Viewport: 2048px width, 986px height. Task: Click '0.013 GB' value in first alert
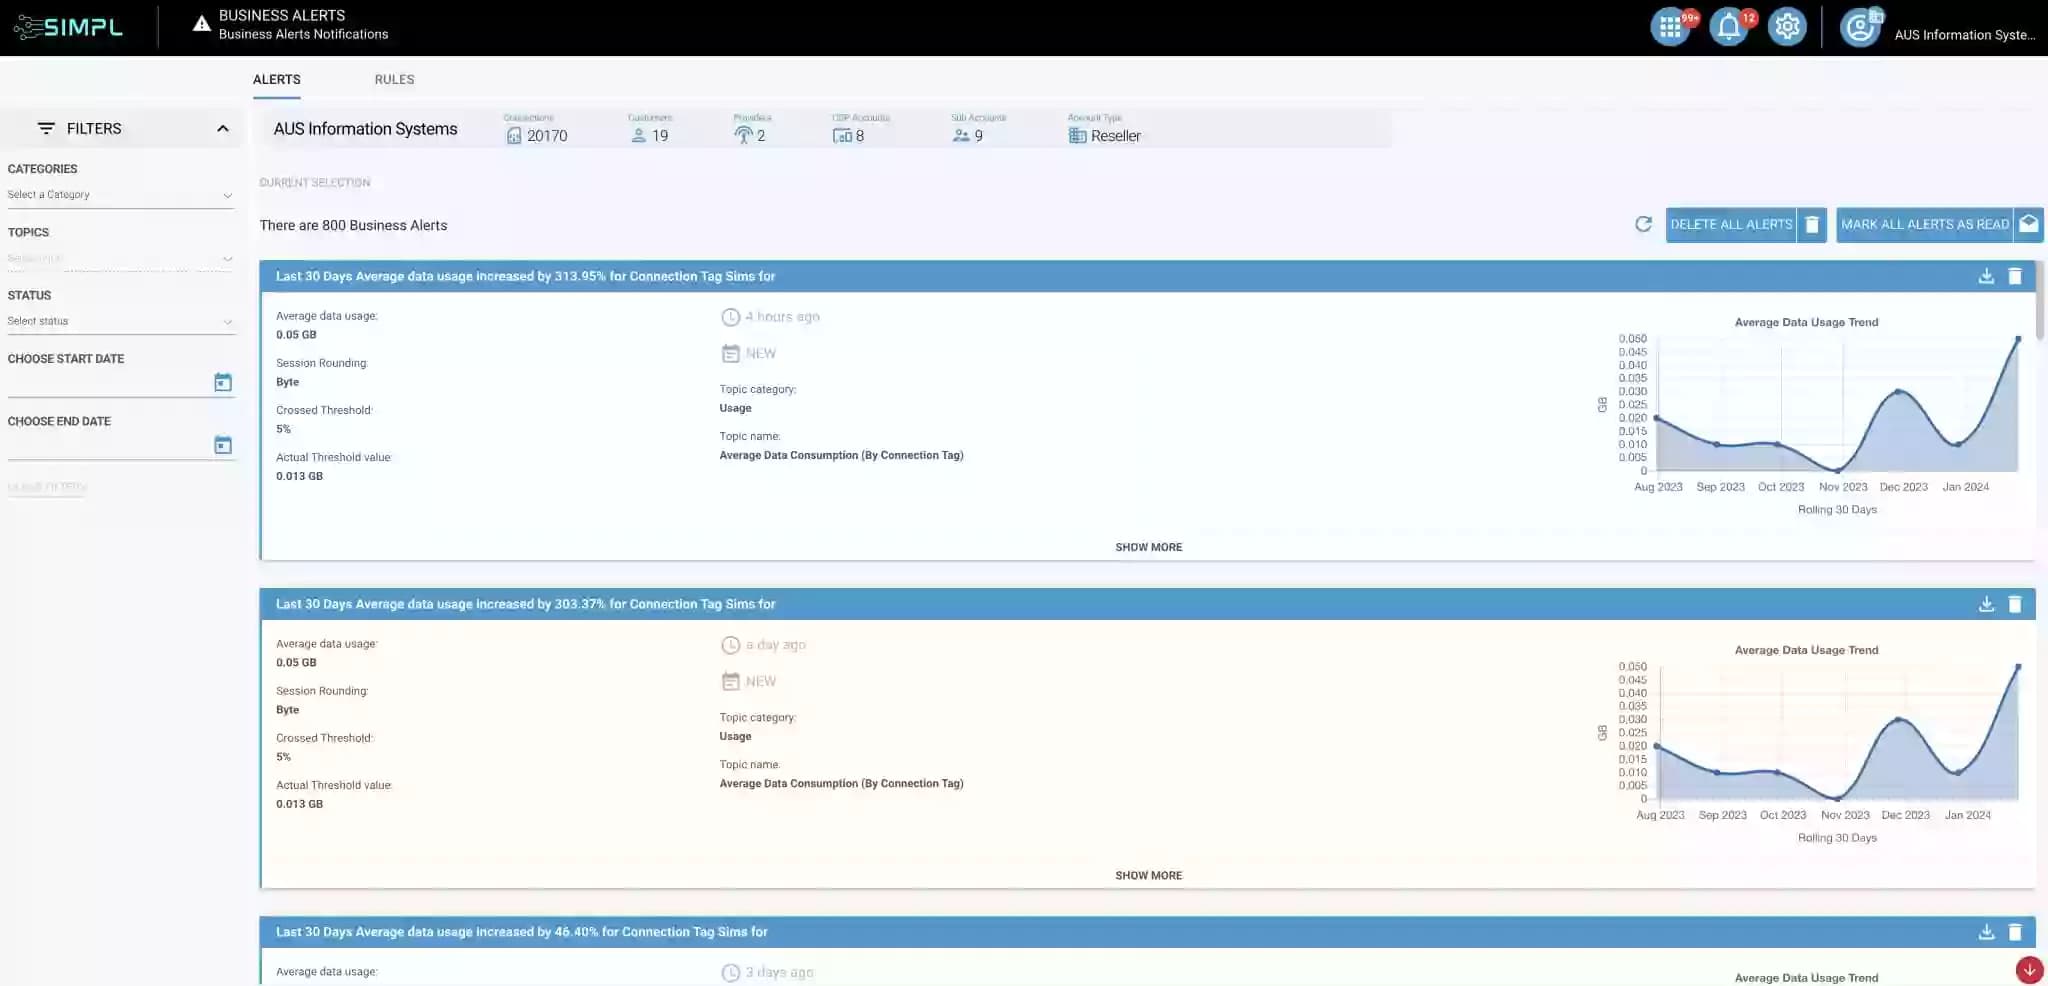[x=299, y=476]
